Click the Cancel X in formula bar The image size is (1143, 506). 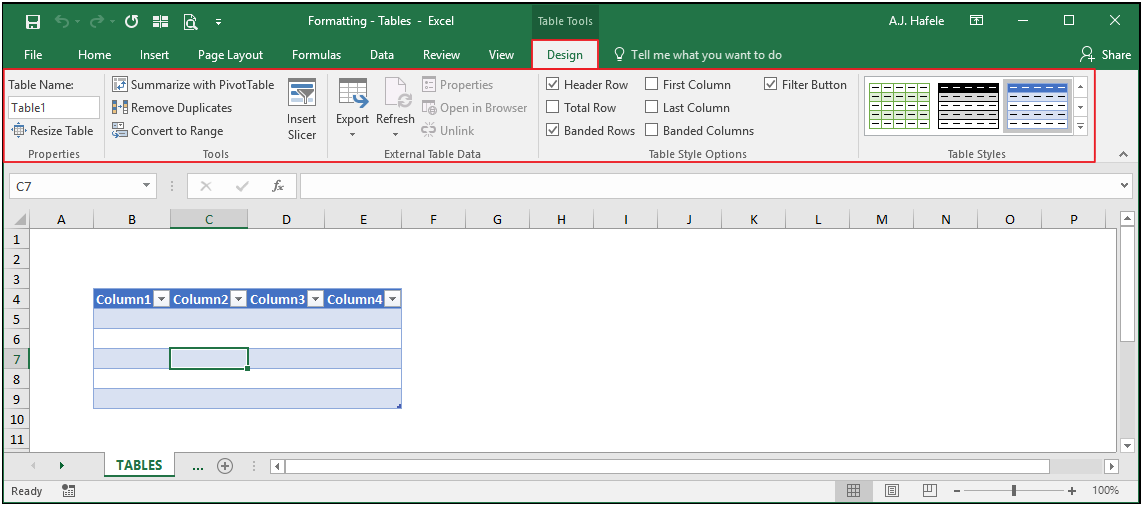point(206,186)
